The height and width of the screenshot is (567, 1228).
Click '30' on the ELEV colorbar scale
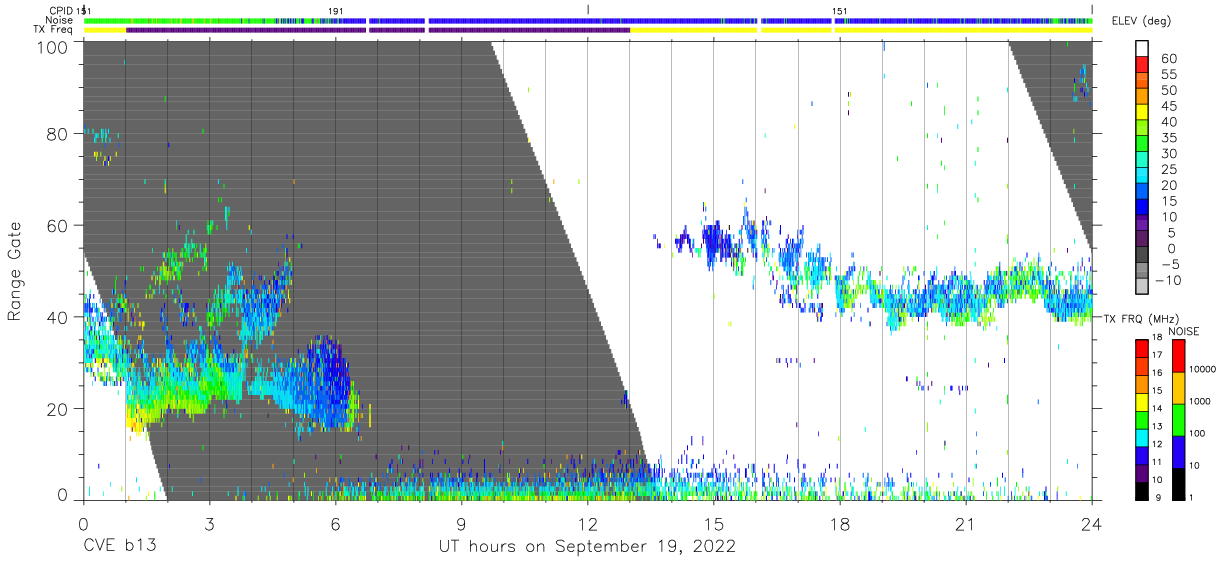click(1168, 154)
